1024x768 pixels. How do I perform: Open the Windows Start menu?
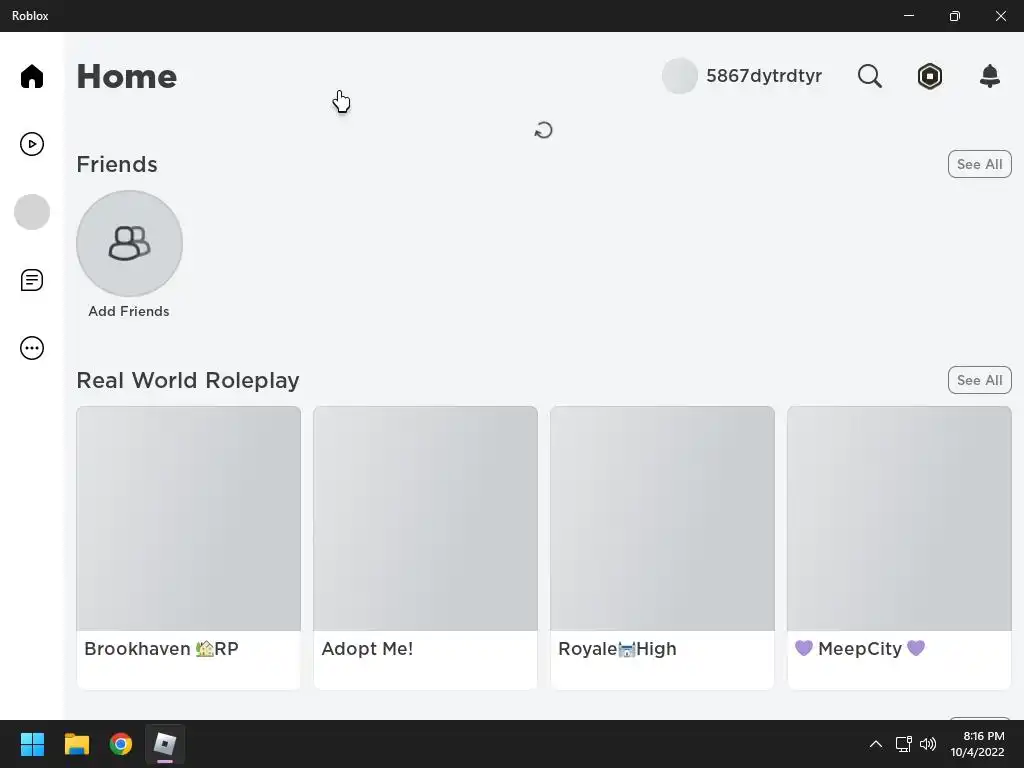[32, 744]
